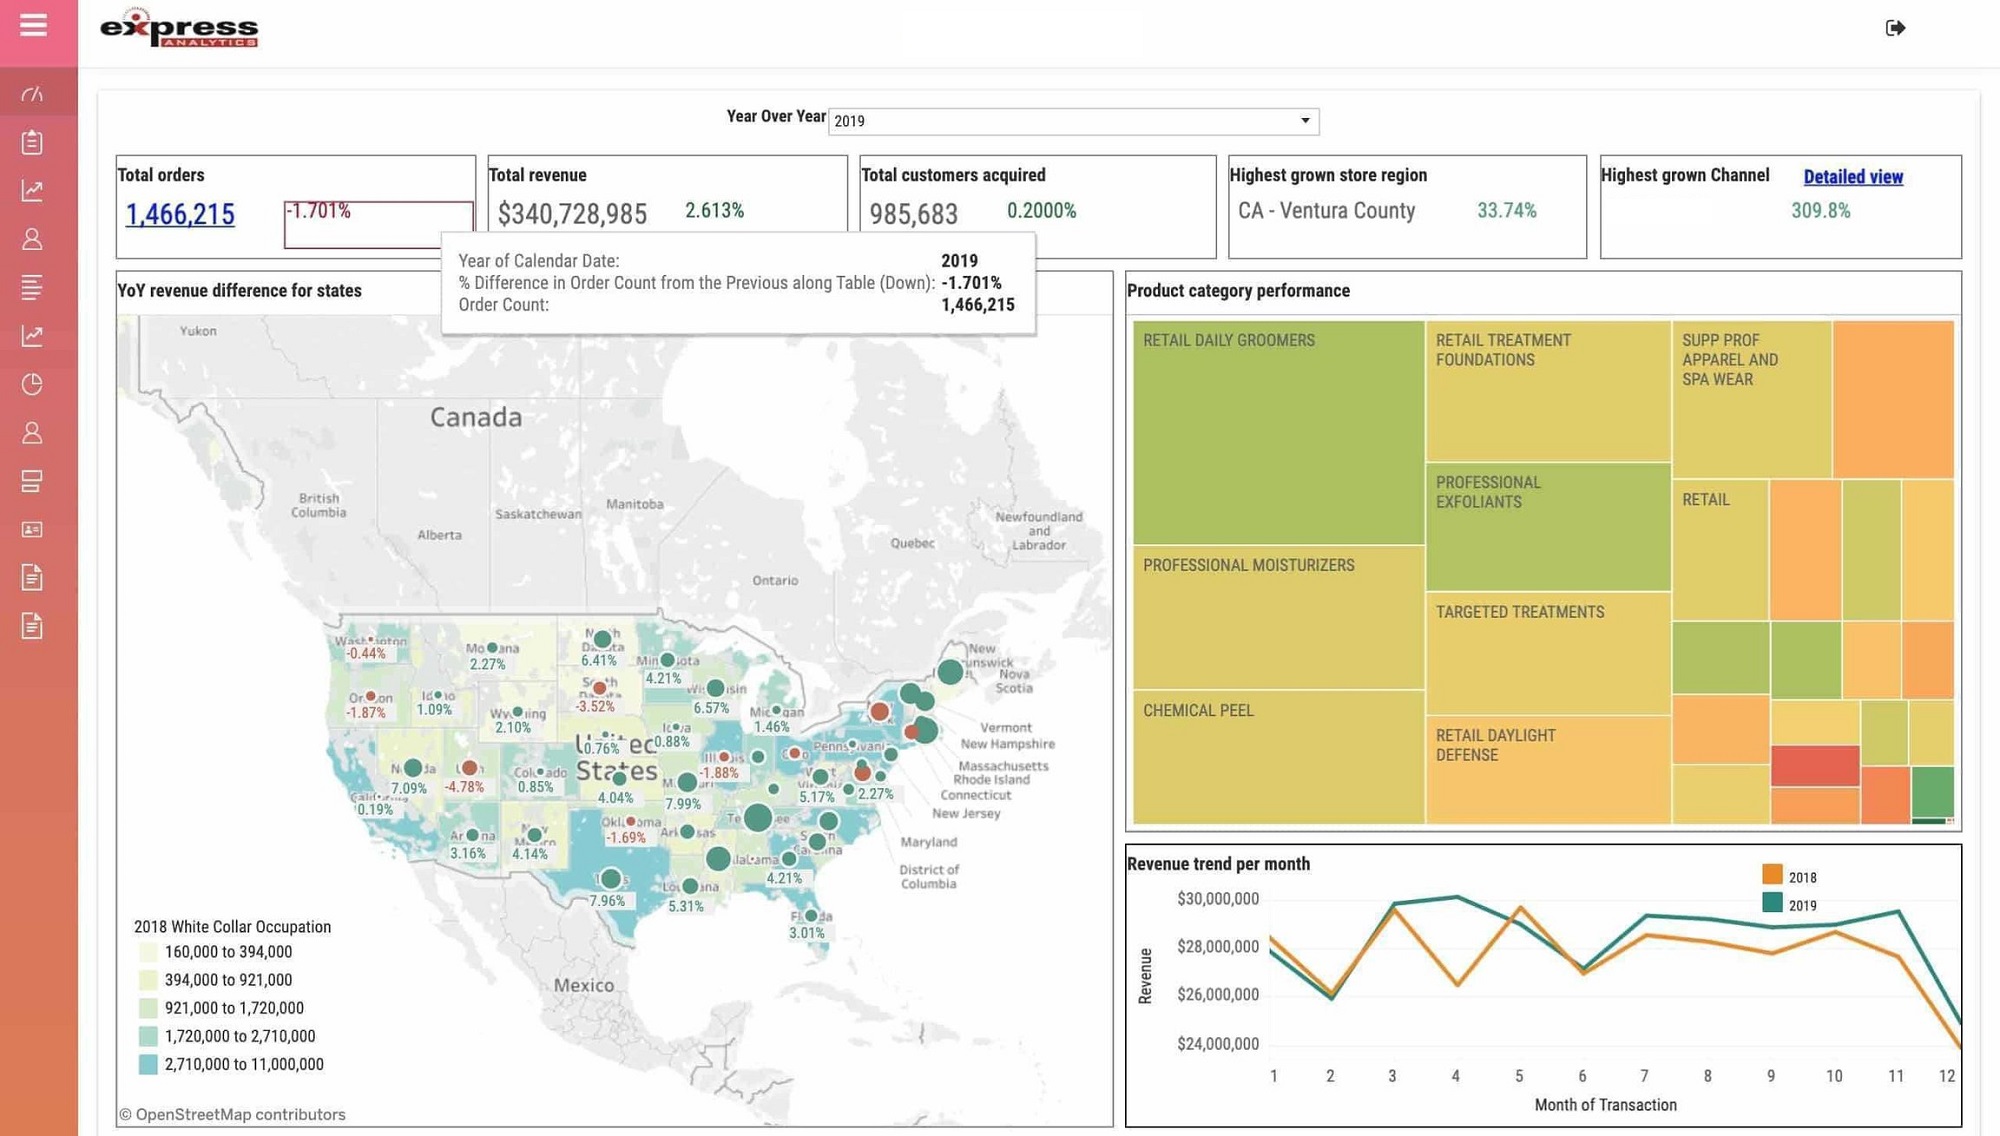The image size is (2000, 1136).
Task: Click the Oregon -1.87% map label
Action: [366, 713]
